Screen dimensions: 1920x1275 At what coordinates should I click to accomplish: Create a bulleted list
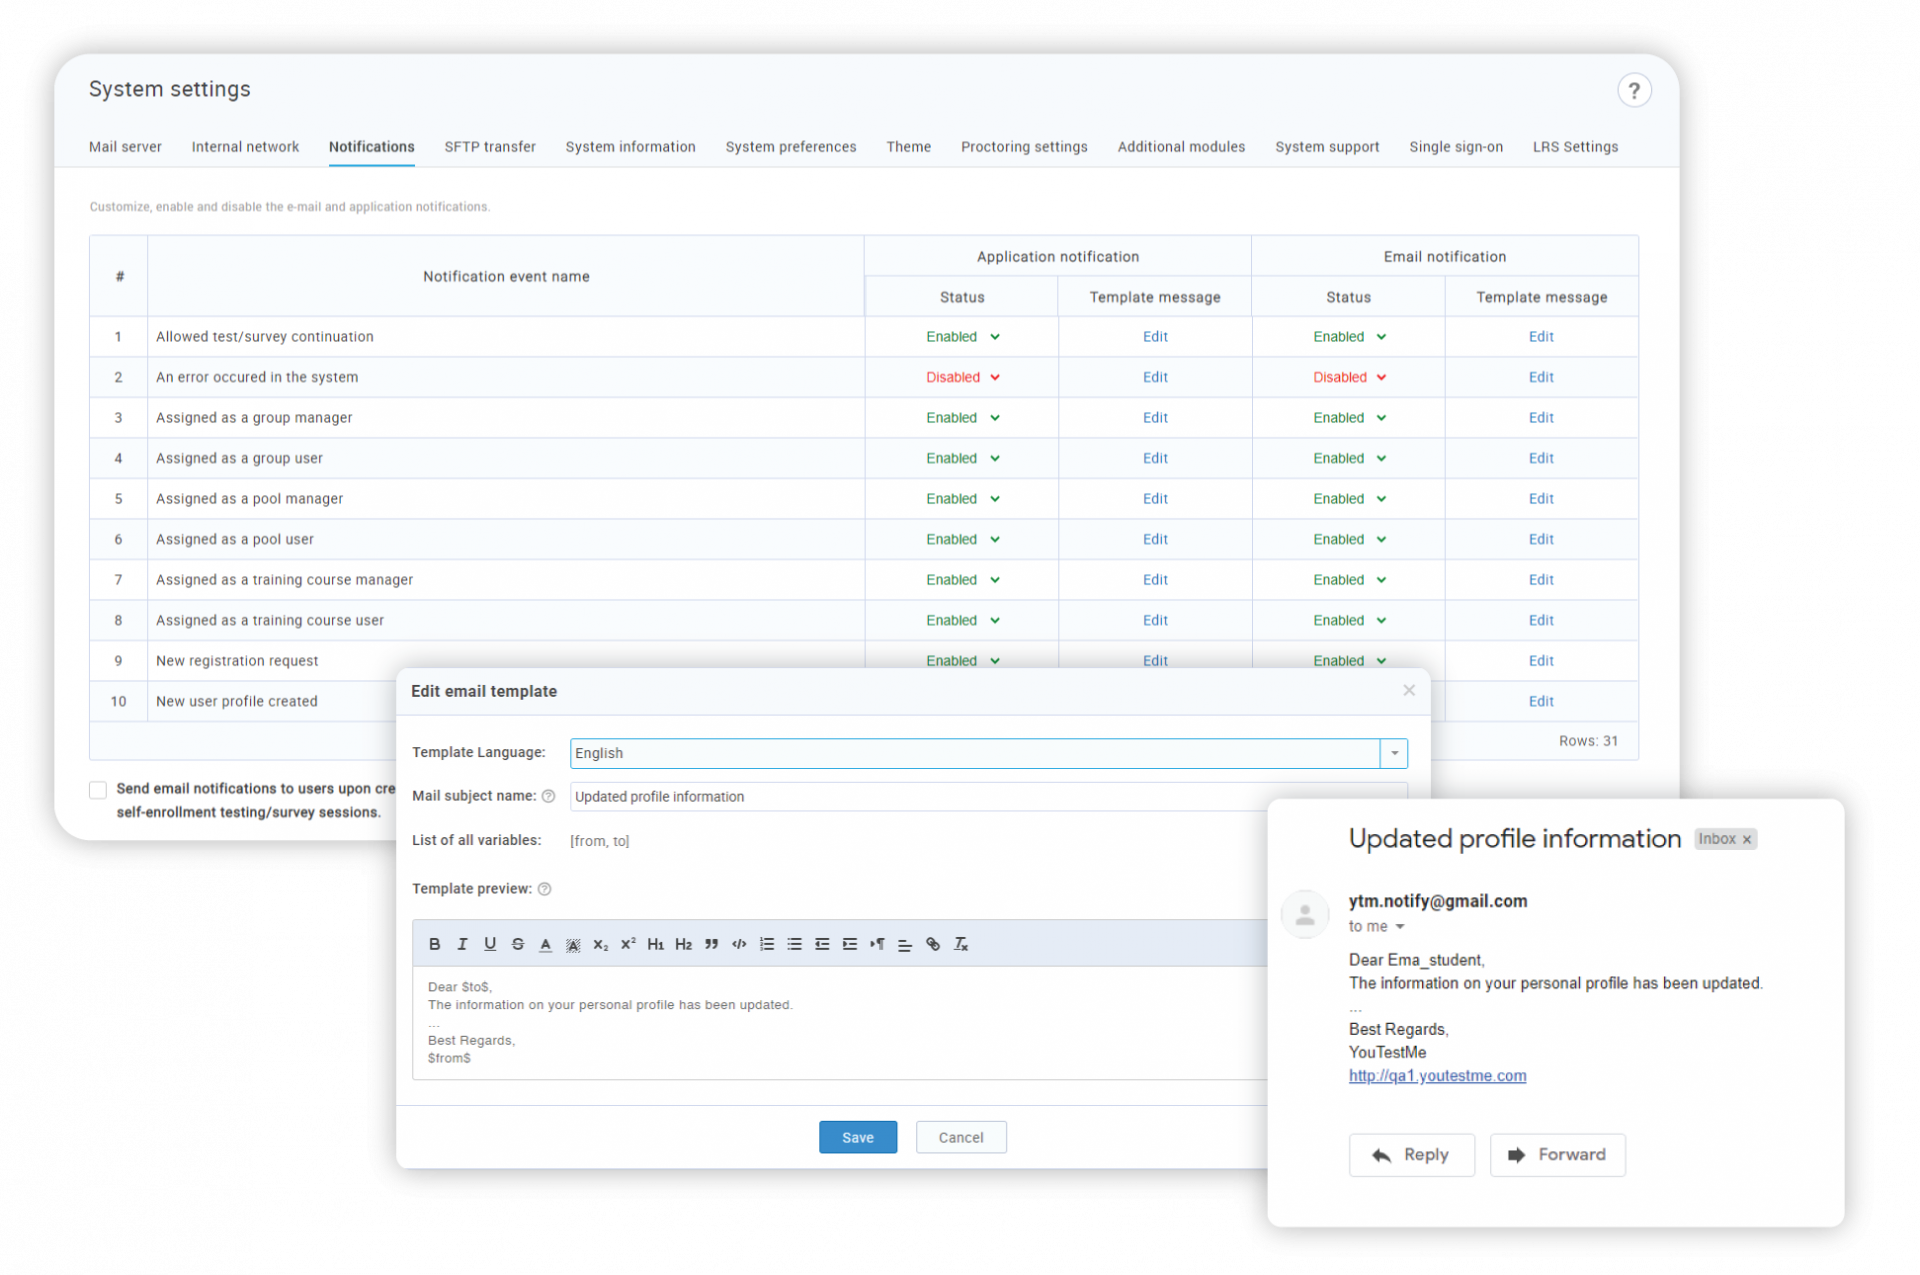[794, 944]
